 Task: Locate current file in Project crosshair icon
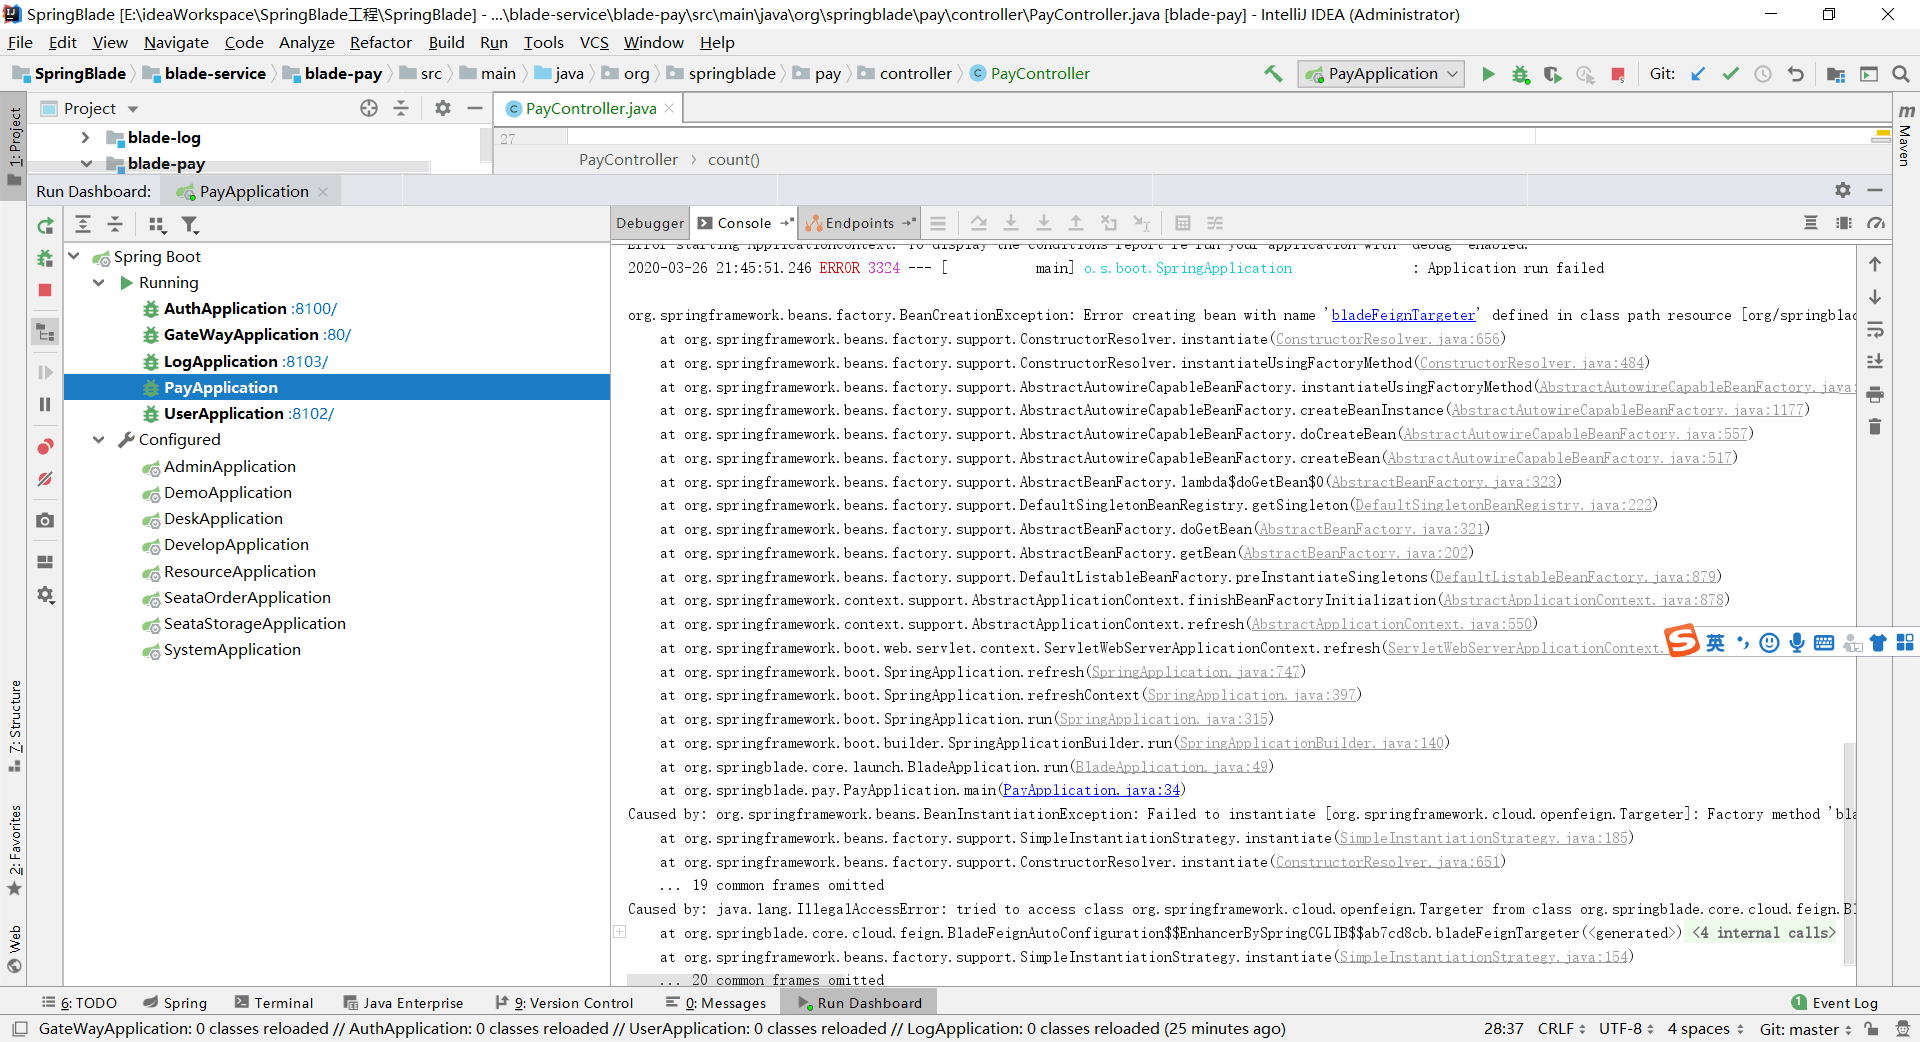369,108
